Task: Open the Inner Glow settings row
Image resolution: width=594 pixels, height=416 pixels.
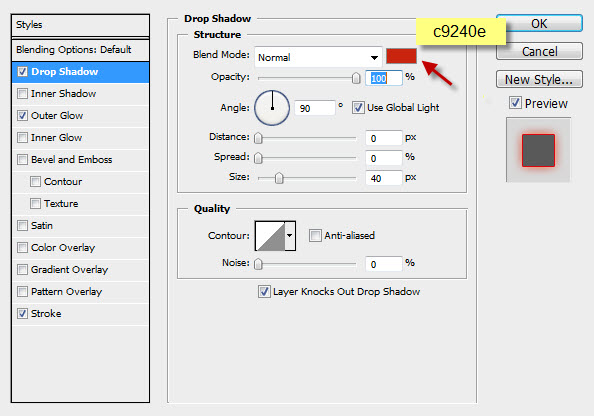Action: 80,138
